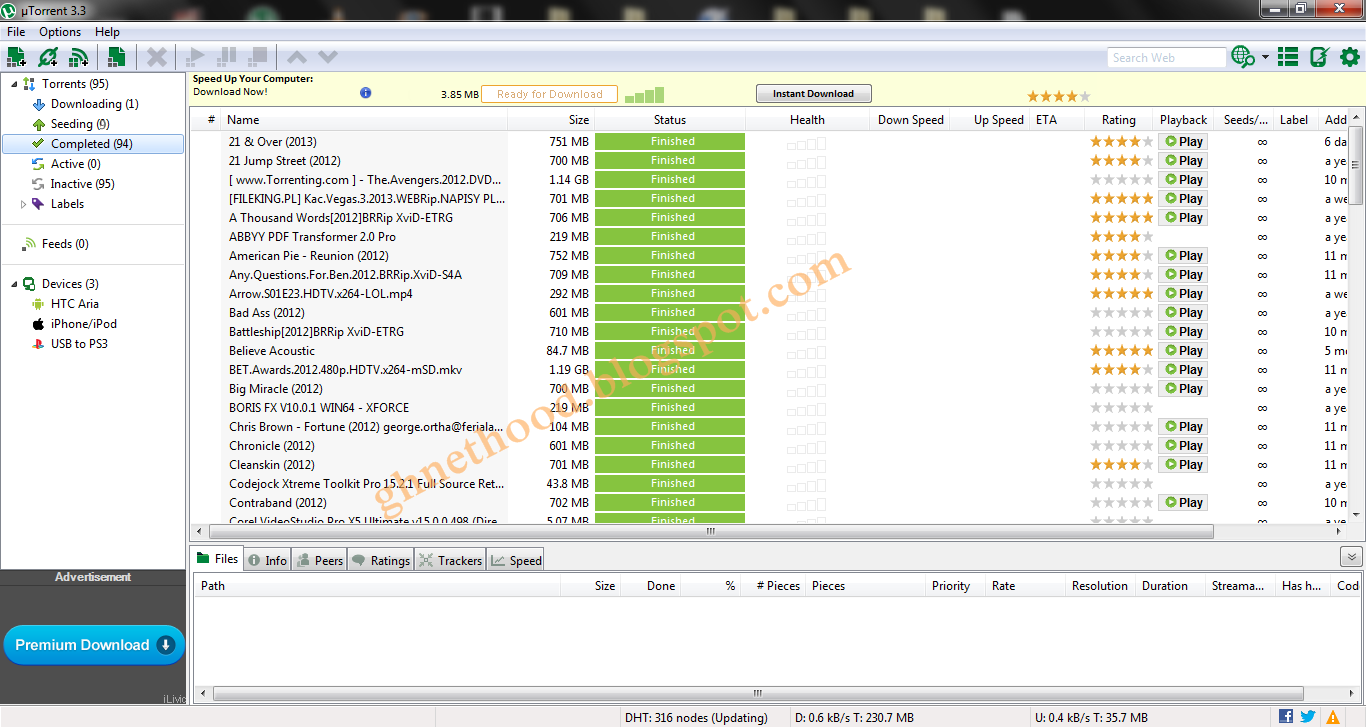Click the Facebook icon in status bar
1366x728 pixels.
[1286, 716]
